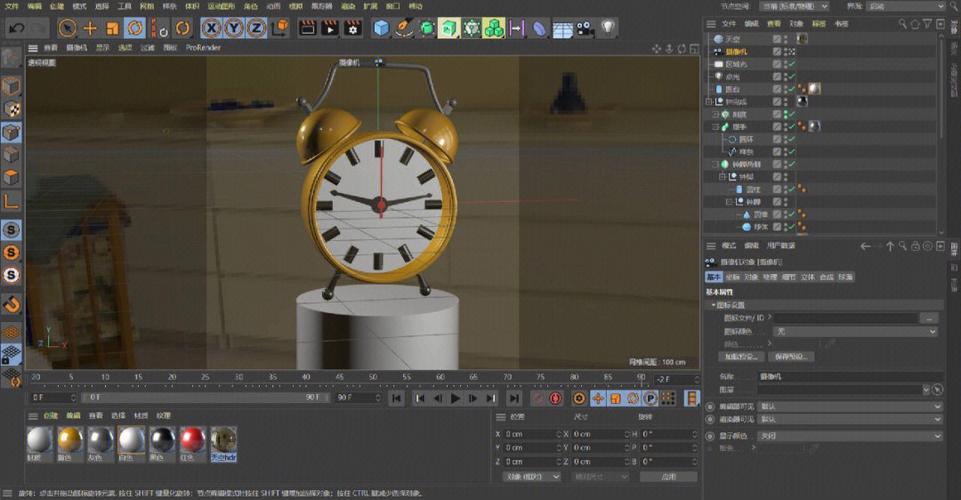Open render settings gear clapperboard
Viewport: 961px width, 500px height.
pos(352,28)
